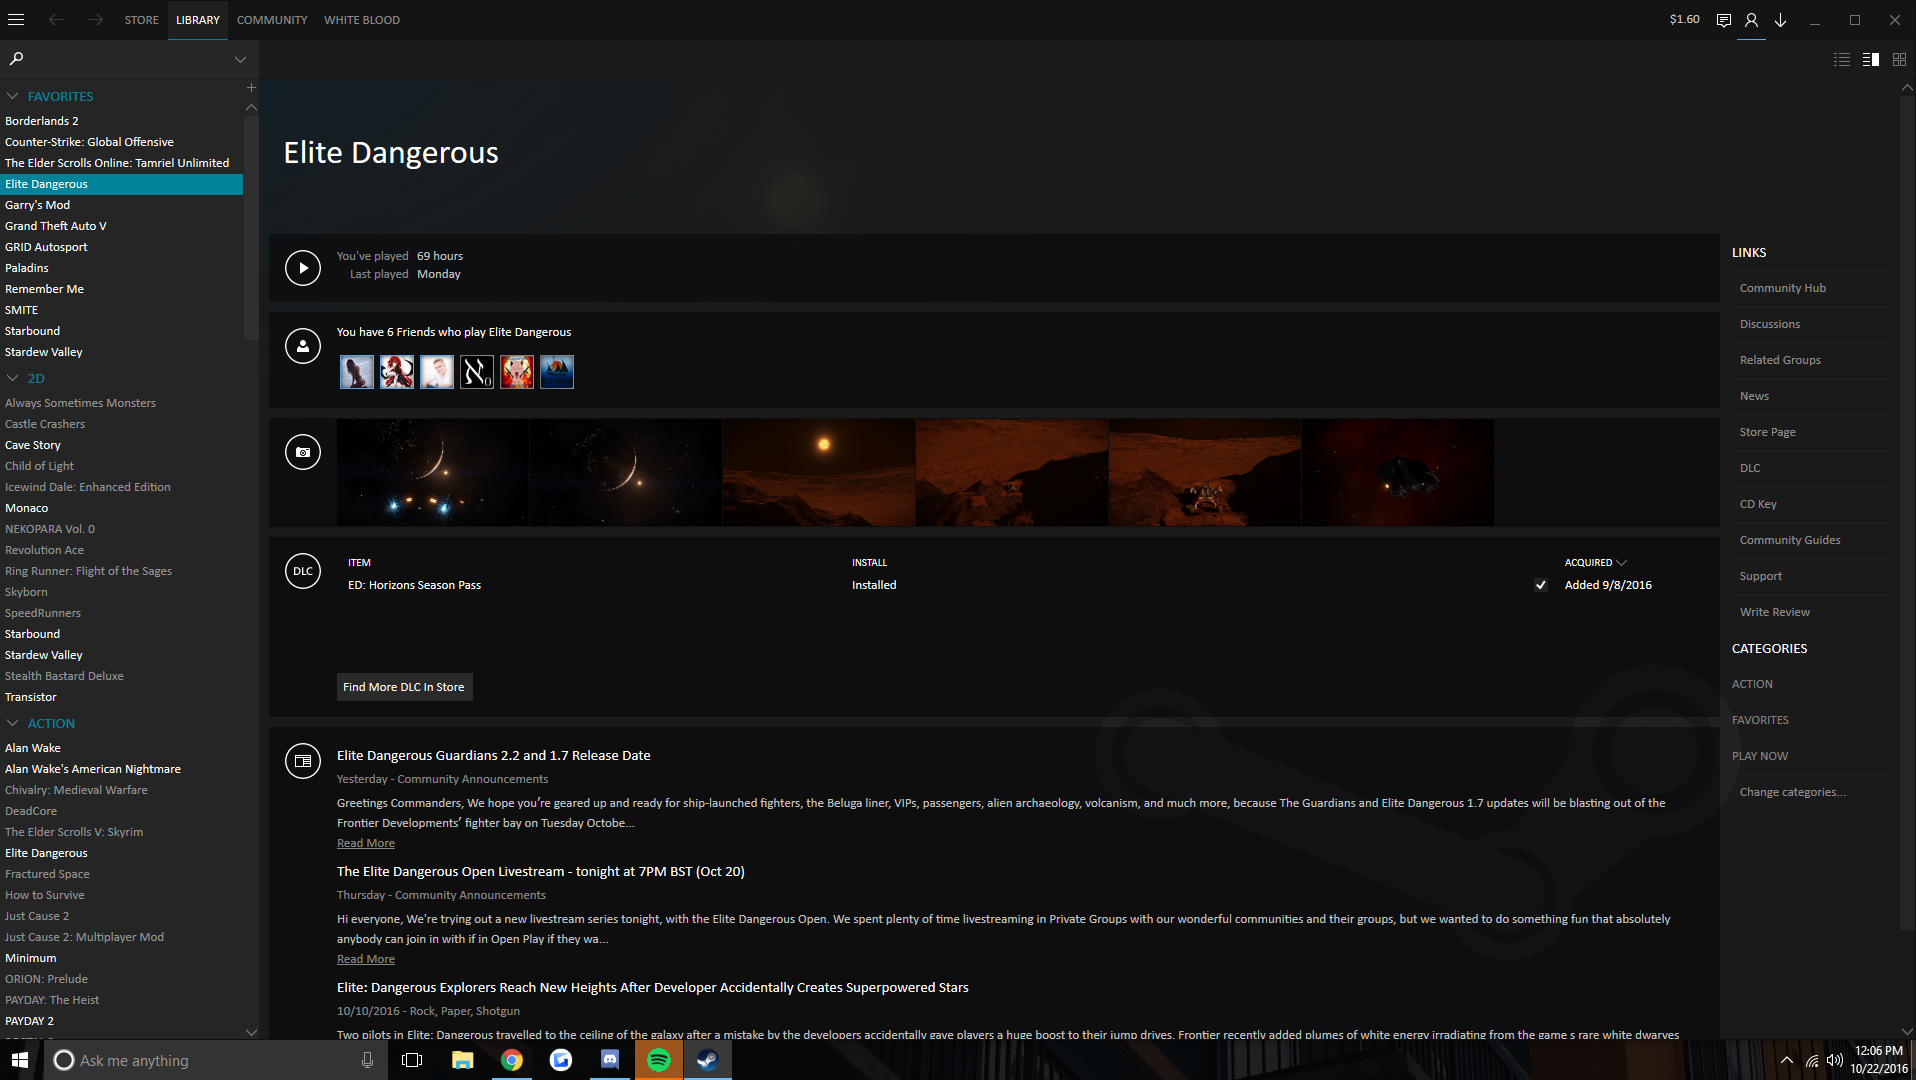Open the $1.60 wallet balance

point(1685,19)
